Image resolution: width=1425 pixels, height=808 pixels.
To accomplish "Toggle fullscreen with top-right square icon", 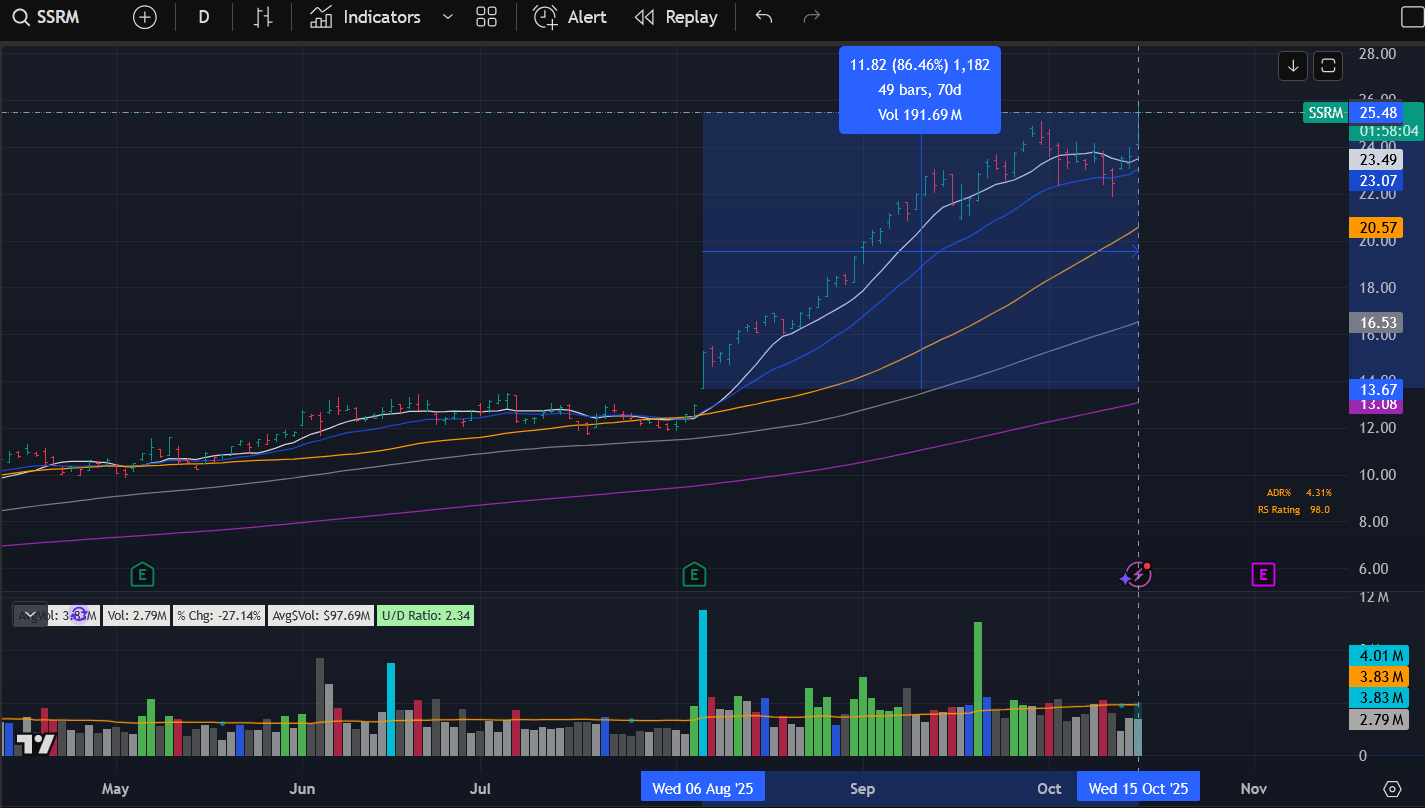I will (x=1406, y=17).
